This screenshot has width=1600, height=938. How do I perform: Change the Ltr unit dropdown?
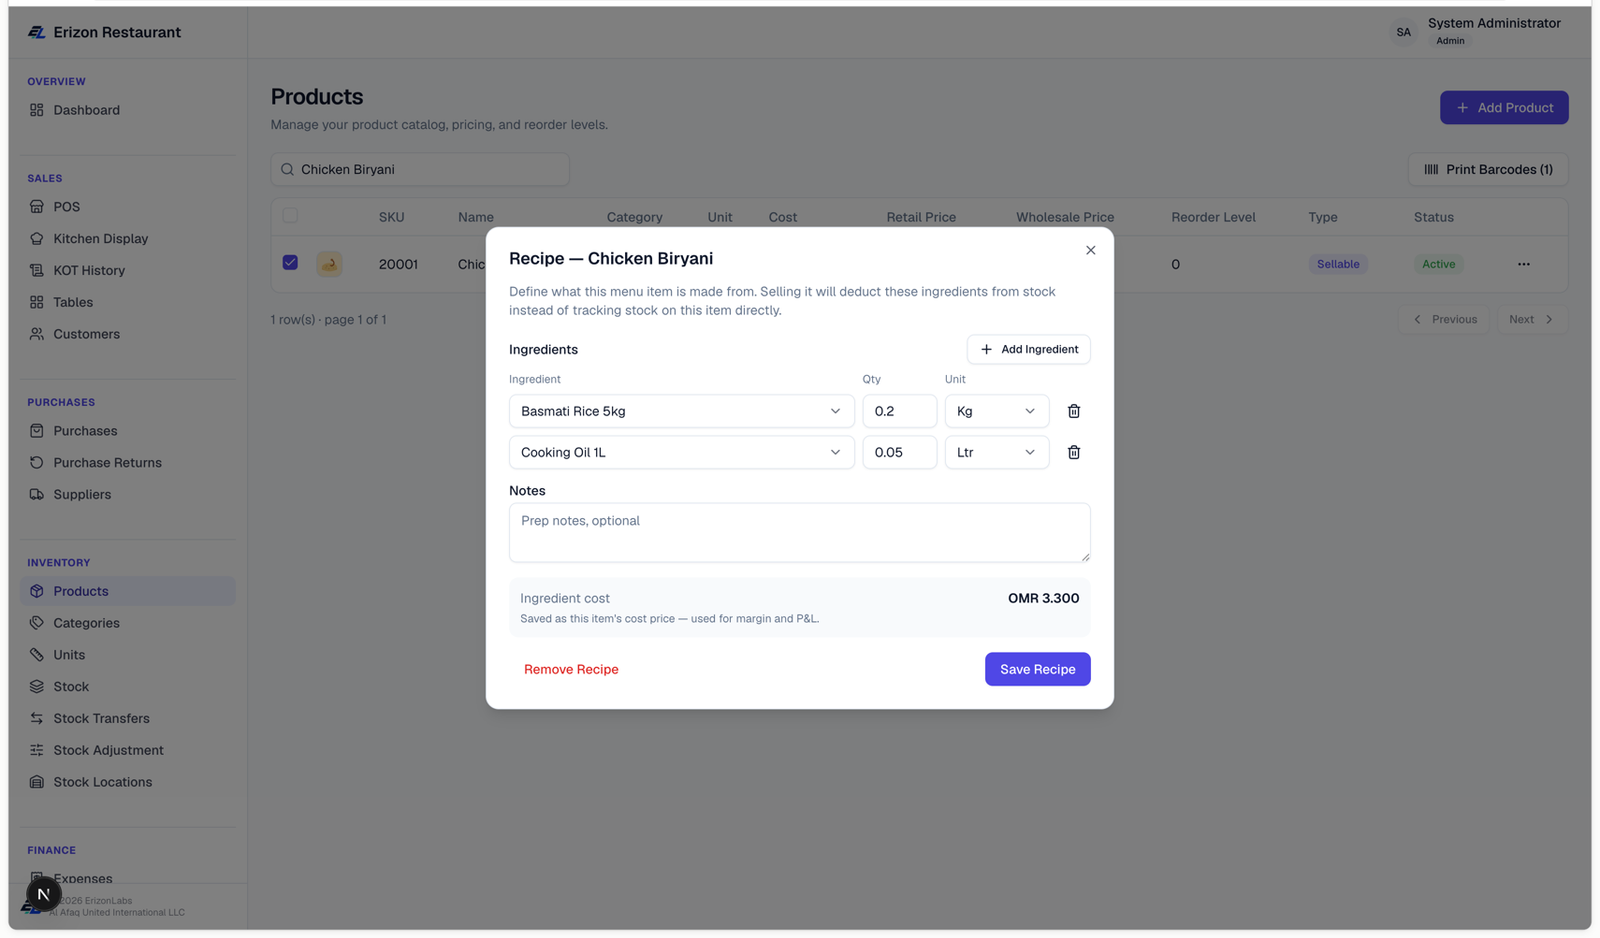point(997,452)
